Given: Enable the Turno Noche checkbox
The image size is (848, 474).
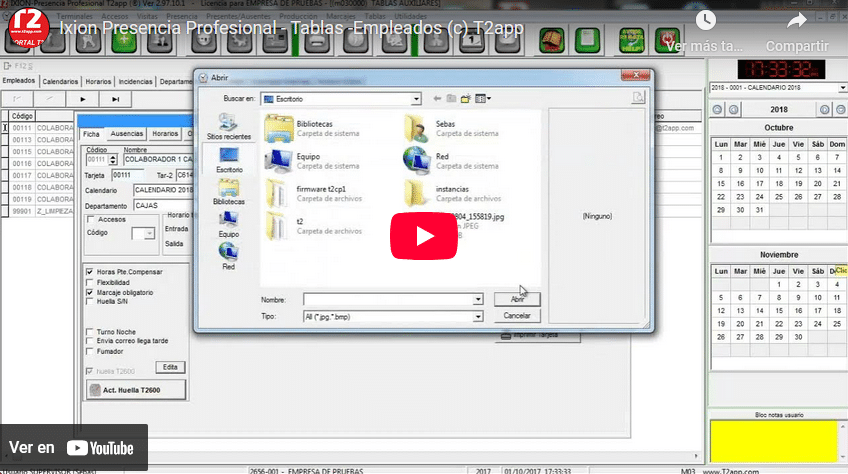Looking at the screenshot, I should coord(90,332).
